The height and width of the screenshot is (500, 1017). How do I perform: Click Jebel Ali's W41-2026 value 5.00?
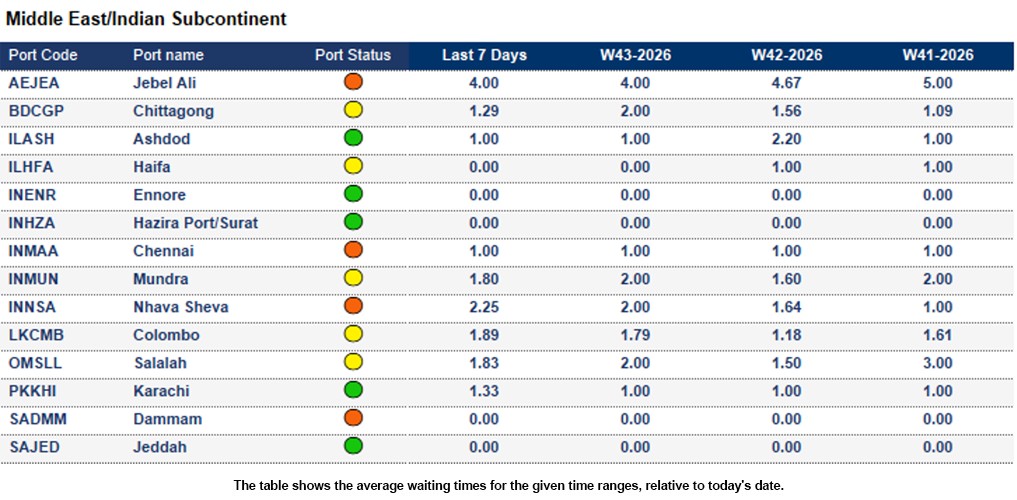pyautogui.click(x=938, y=83)
